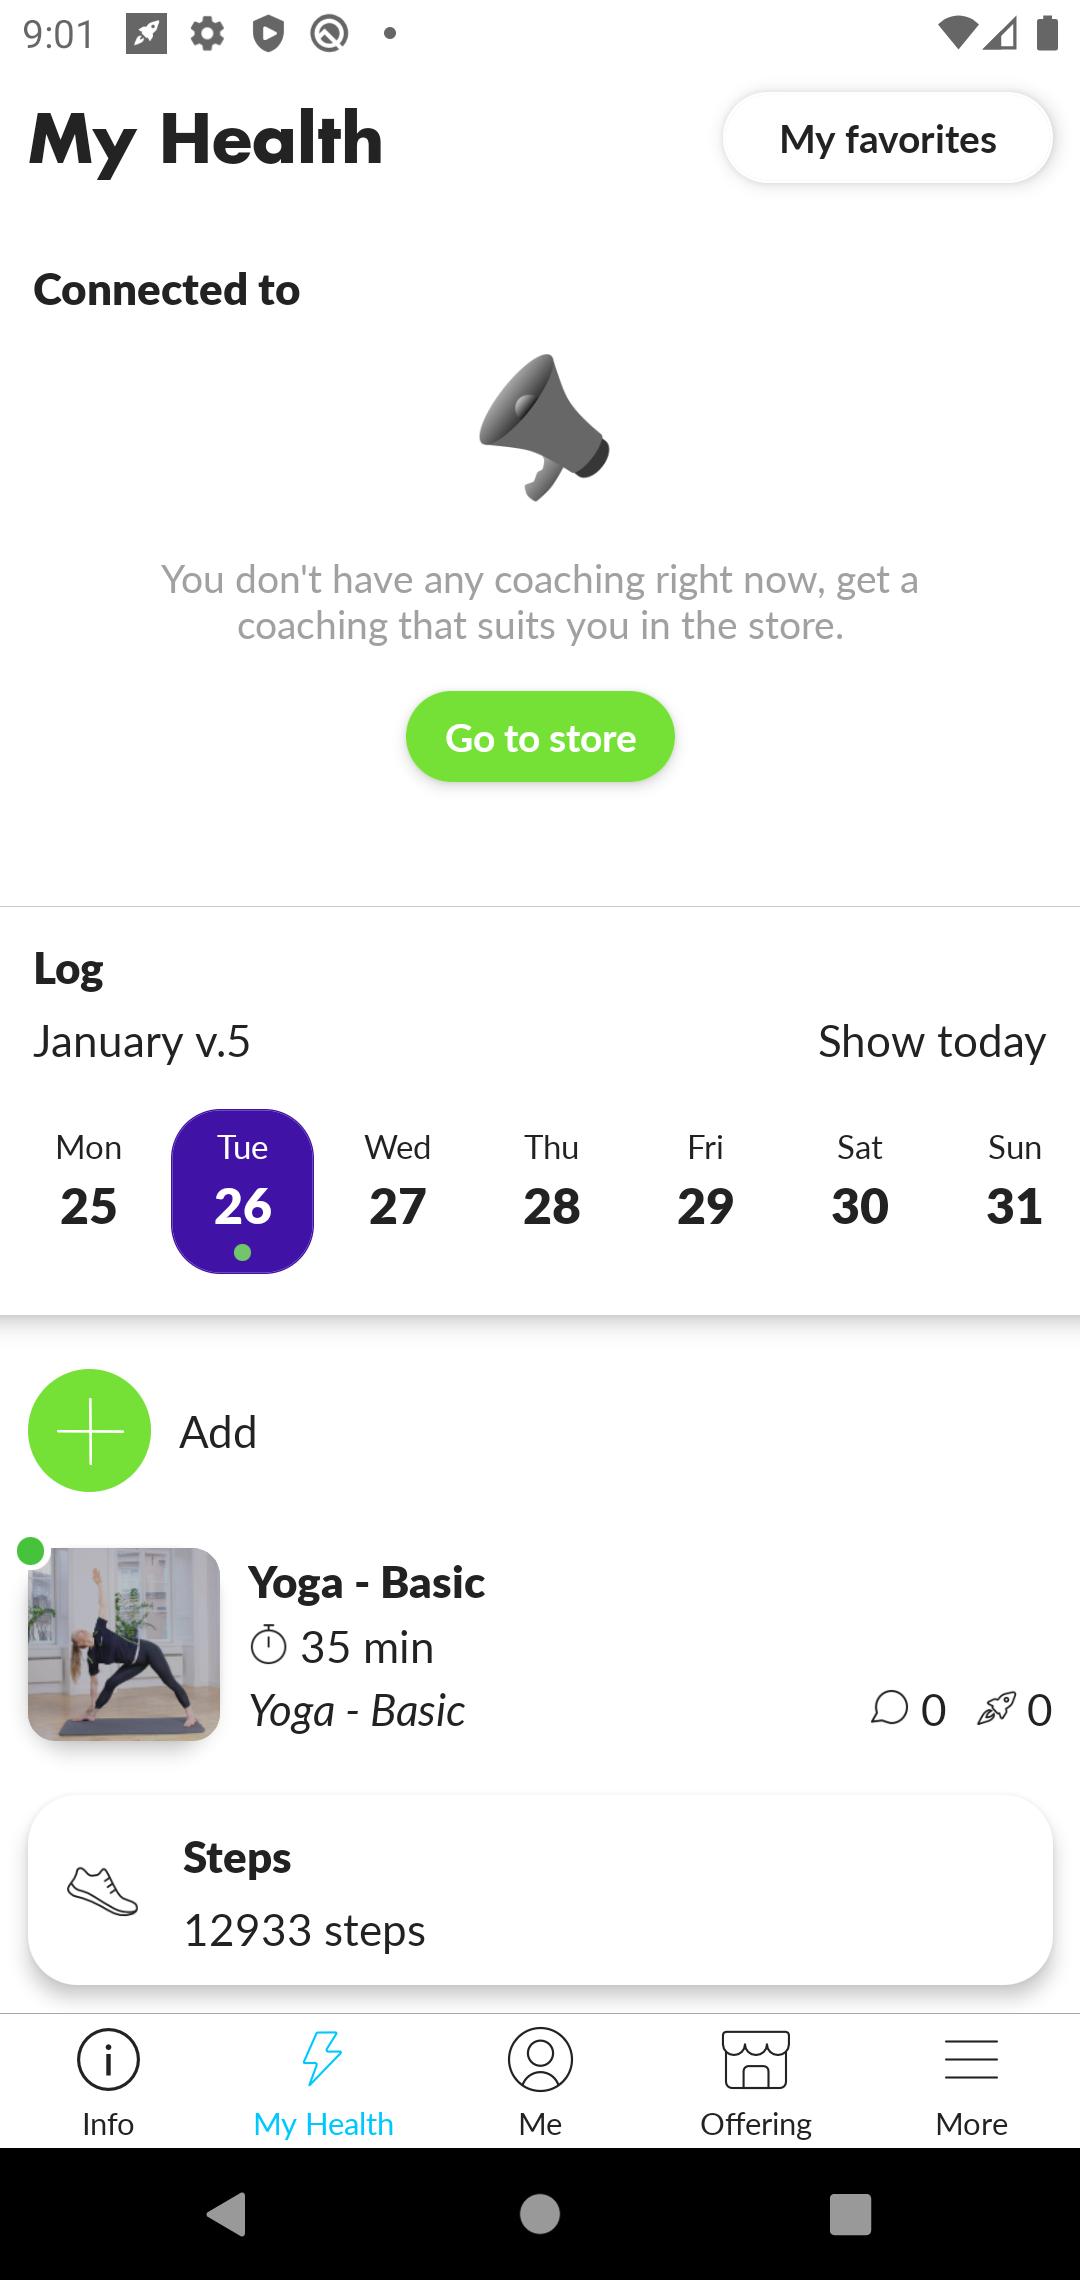This screenshot has height=2280, width=1080.
Task: Click the Go to store button
Action: 540,737
